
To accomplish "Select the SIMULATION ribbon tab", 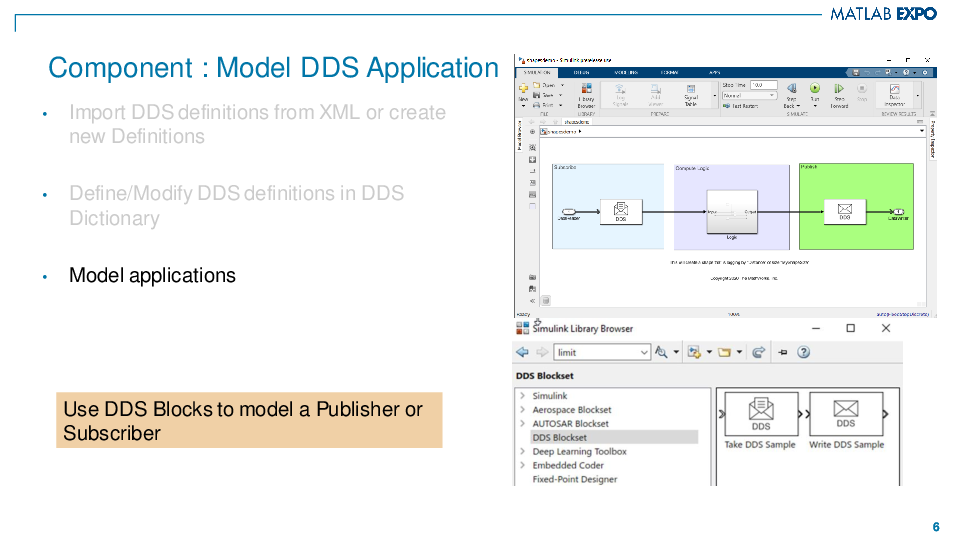I will pyautogui.click(x=537, y=72).
